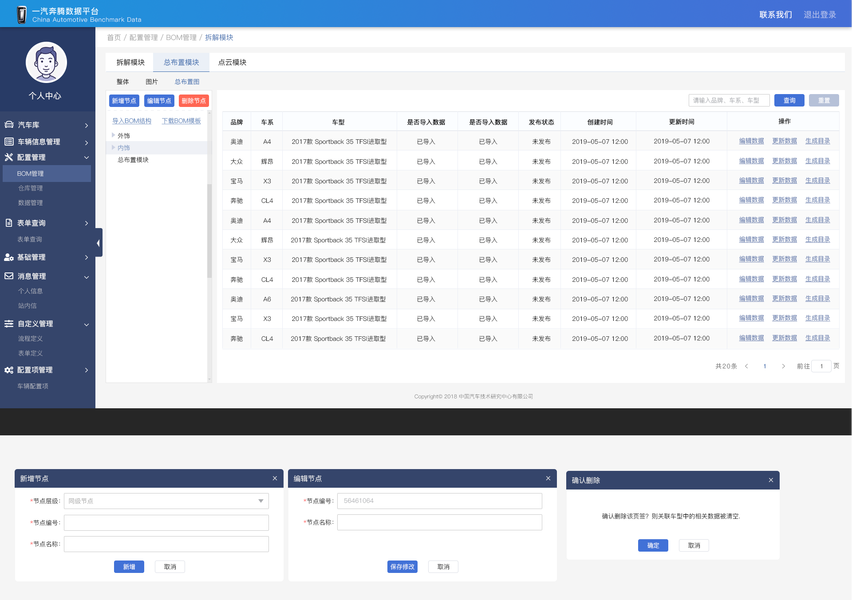Collapse the 自定义管理 menu chevron
The width and height of the screenshot is (852, 600).
(86, 324)
